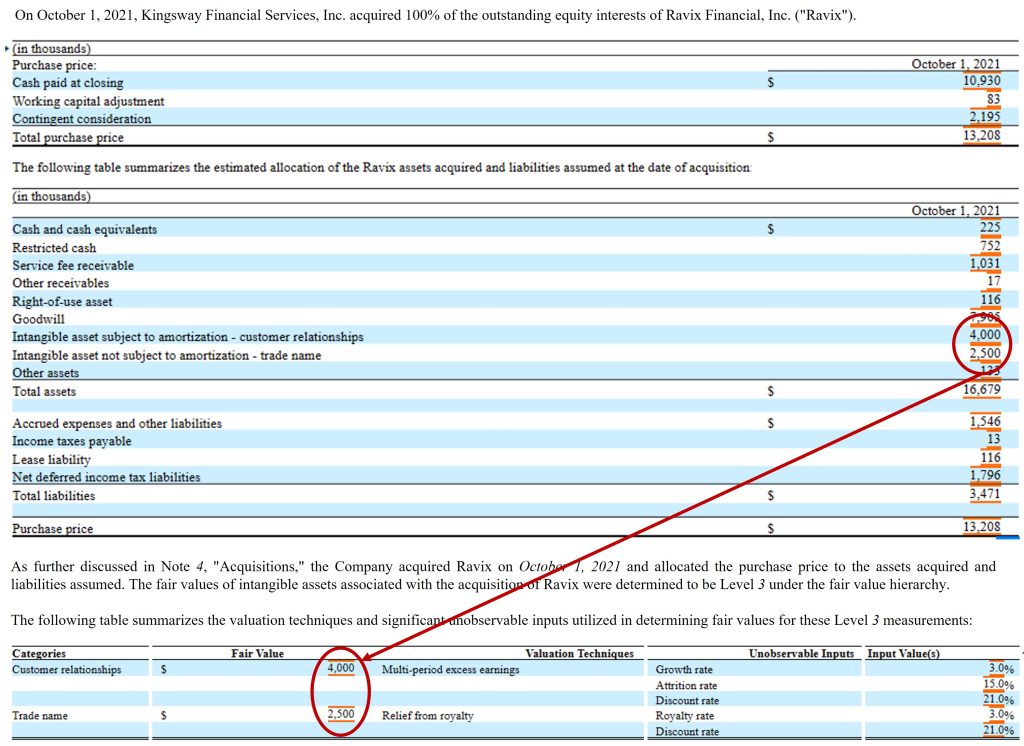
Task: Click "October 1, 2021" header above Cash and cash equivalents
Action: click(955, 210)
